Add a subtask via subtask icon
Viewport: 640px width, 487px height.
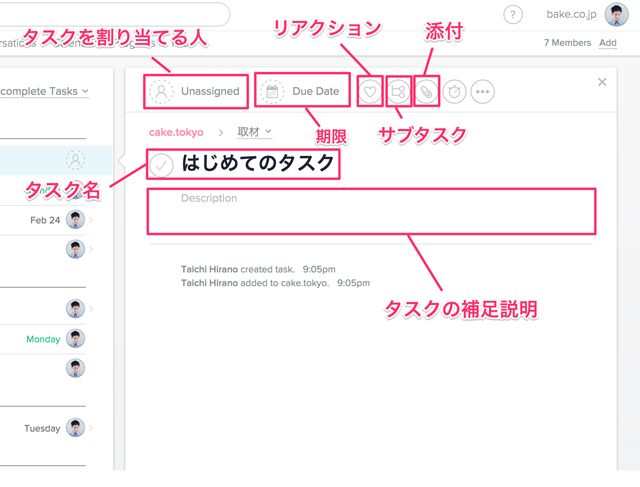pyautogui.click(x=398, y=91)
